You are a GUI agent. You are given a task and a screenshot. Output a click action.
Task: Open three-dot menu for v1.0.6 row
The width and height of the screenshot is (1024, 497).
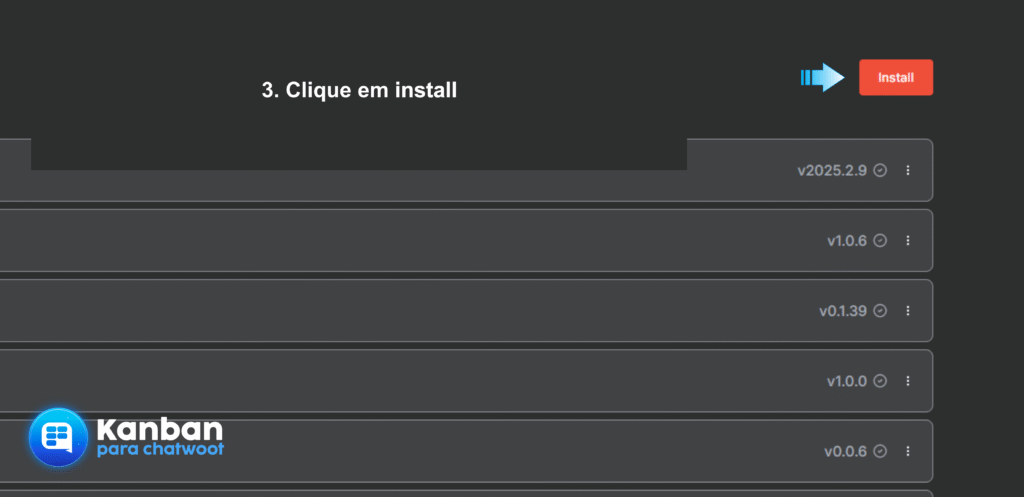click(908, 241)
